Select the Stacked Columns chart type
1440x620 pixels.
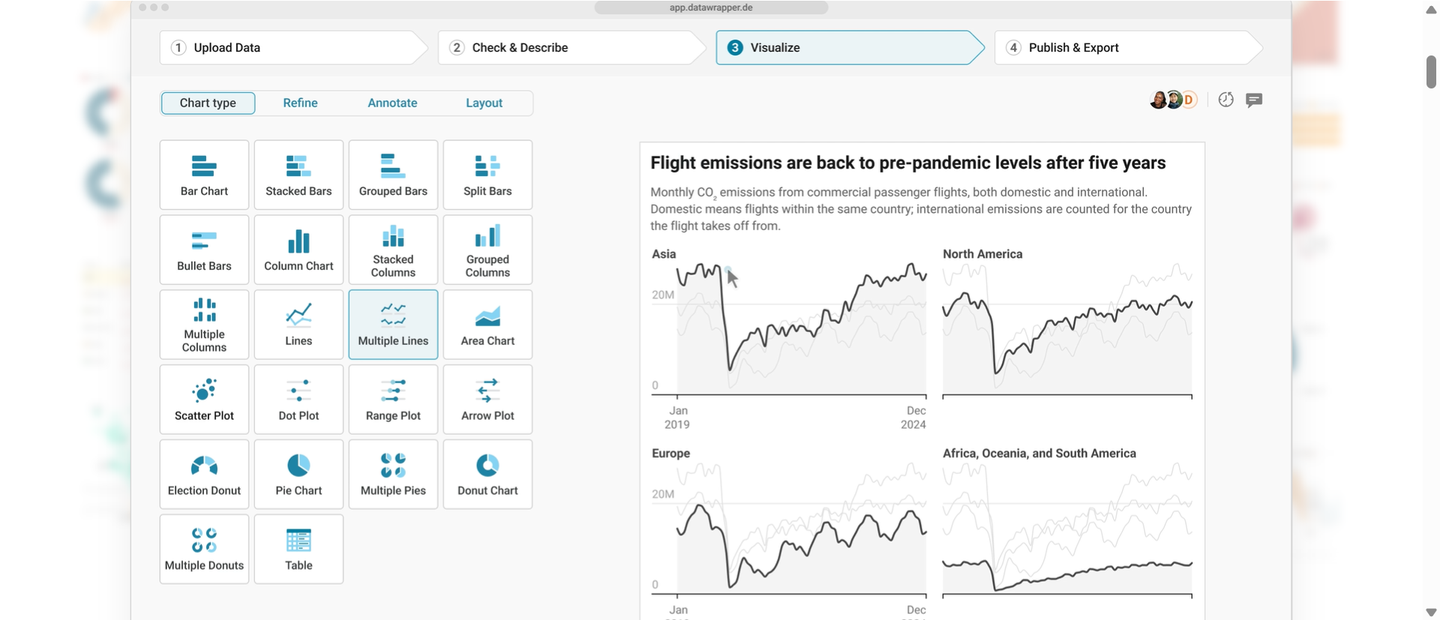pyautogui.click(x=393, y=250)
